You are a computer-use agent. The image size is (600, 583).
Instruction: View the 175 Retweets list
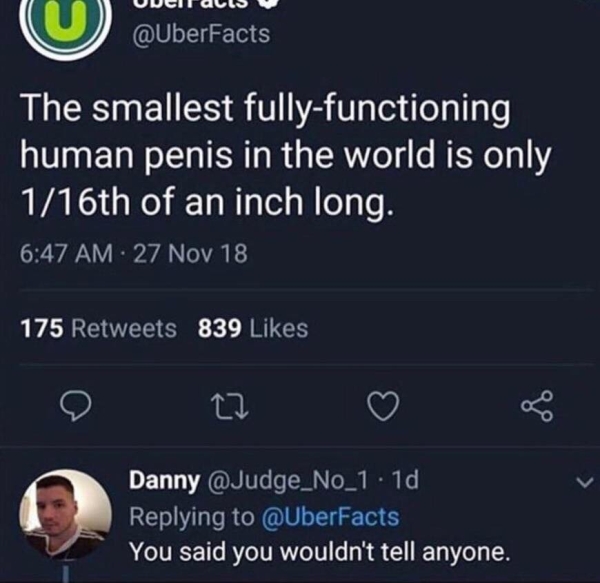(x=98, y=328)
